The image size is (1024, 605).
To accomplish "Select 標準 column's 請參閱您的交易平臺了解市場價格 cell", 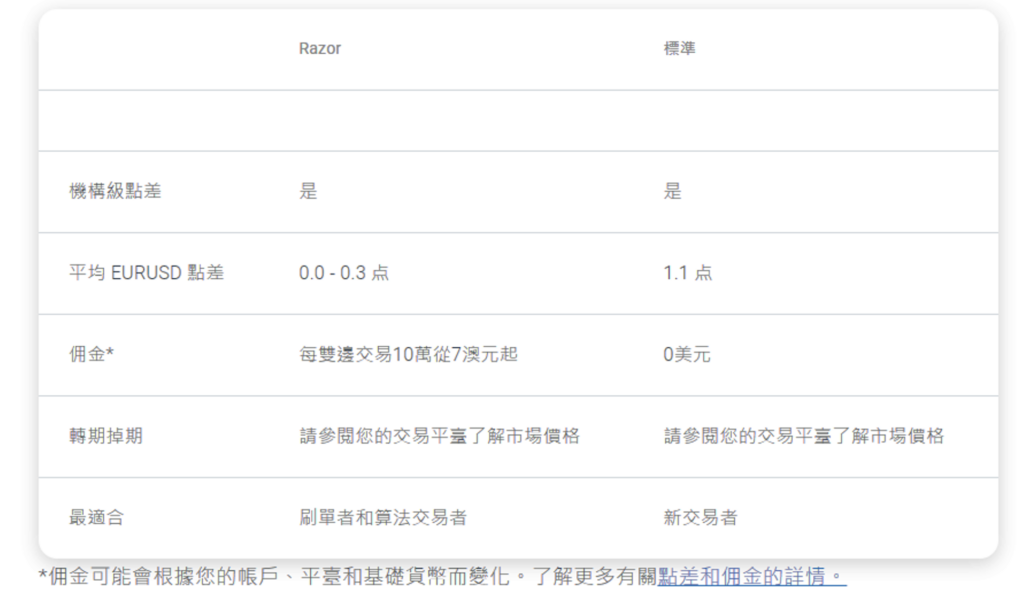I will [x=804, y=436].
